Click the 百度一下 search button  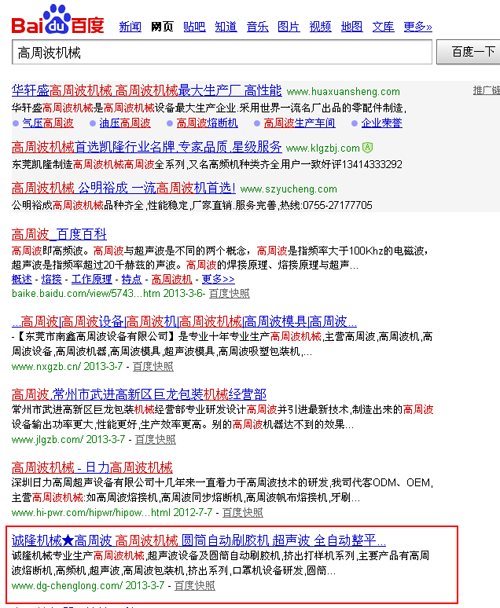click(469, 52)
